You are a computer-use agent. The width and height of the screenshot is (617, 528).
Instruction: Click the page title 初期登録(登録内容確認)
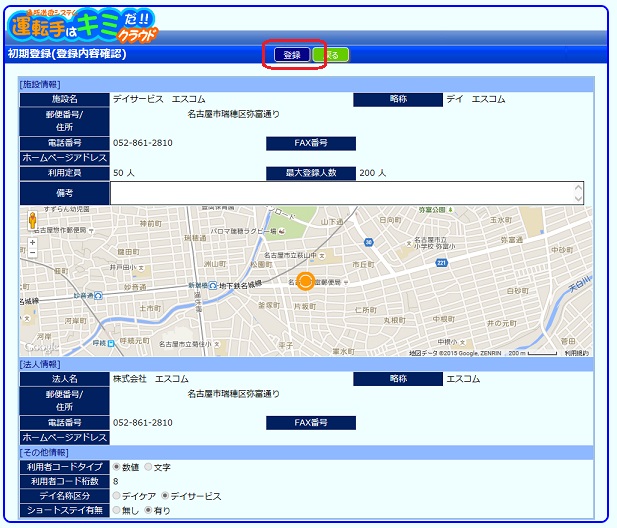coord(67,54)
